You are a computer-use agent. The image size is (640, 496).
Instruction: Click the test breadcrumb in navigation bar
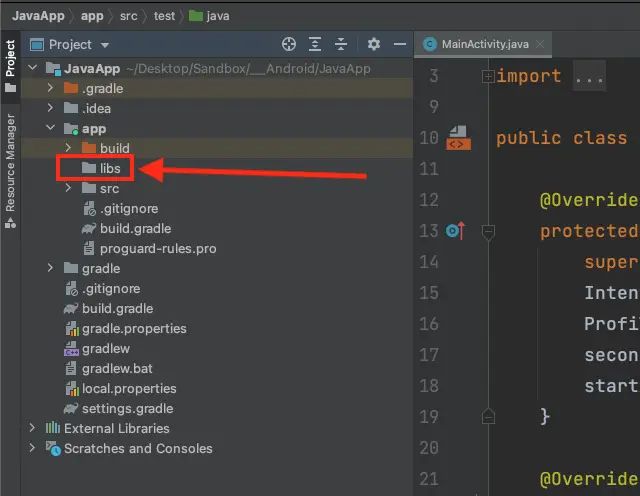click(x=164, y=16)
